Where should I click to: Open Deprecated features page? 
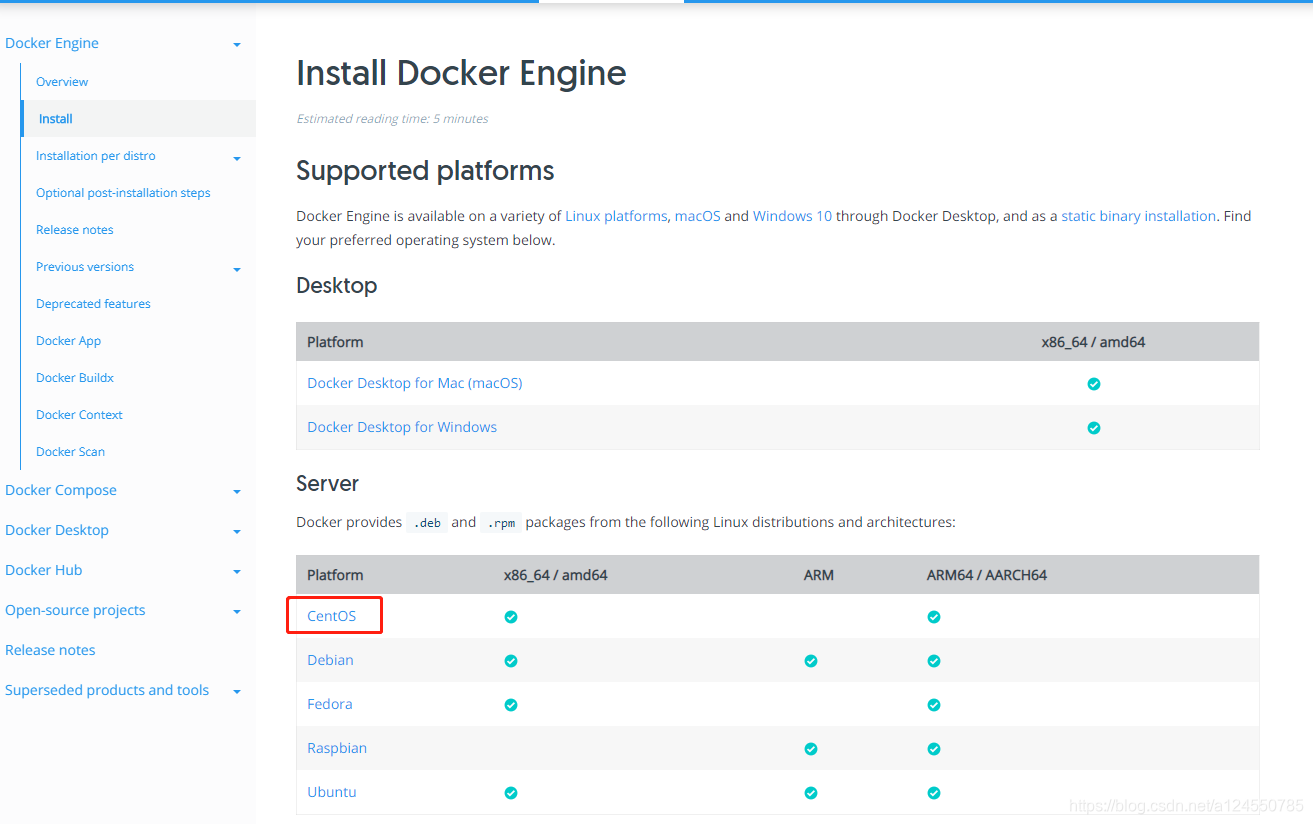[93, 304]
